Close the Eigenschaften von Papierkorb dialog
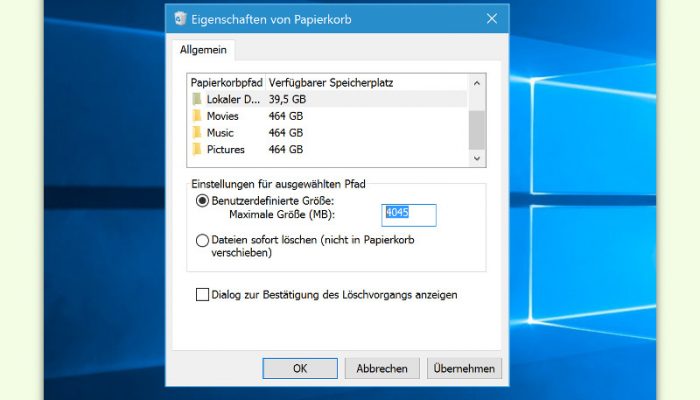 492,19
